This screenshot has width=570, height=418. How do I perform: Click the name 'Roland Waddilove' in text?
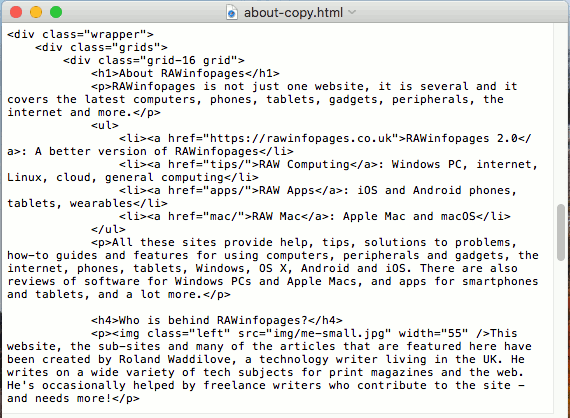(175, 359)
